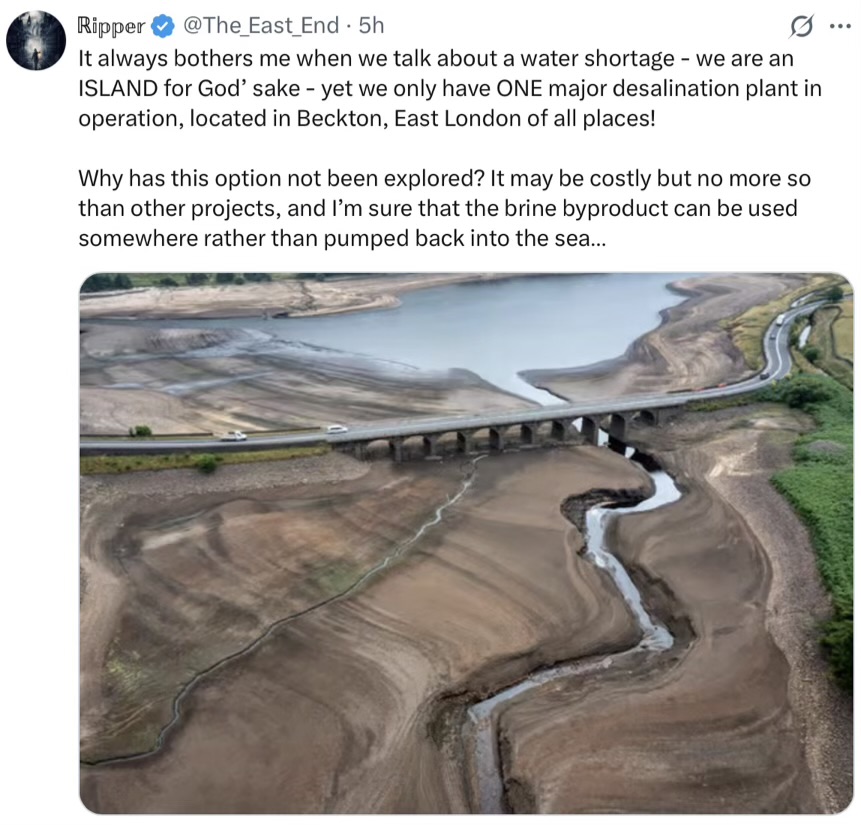Click the display name Ripper
Image resolution: width=861 pixels, height=825 pixels.
[111, 26]
